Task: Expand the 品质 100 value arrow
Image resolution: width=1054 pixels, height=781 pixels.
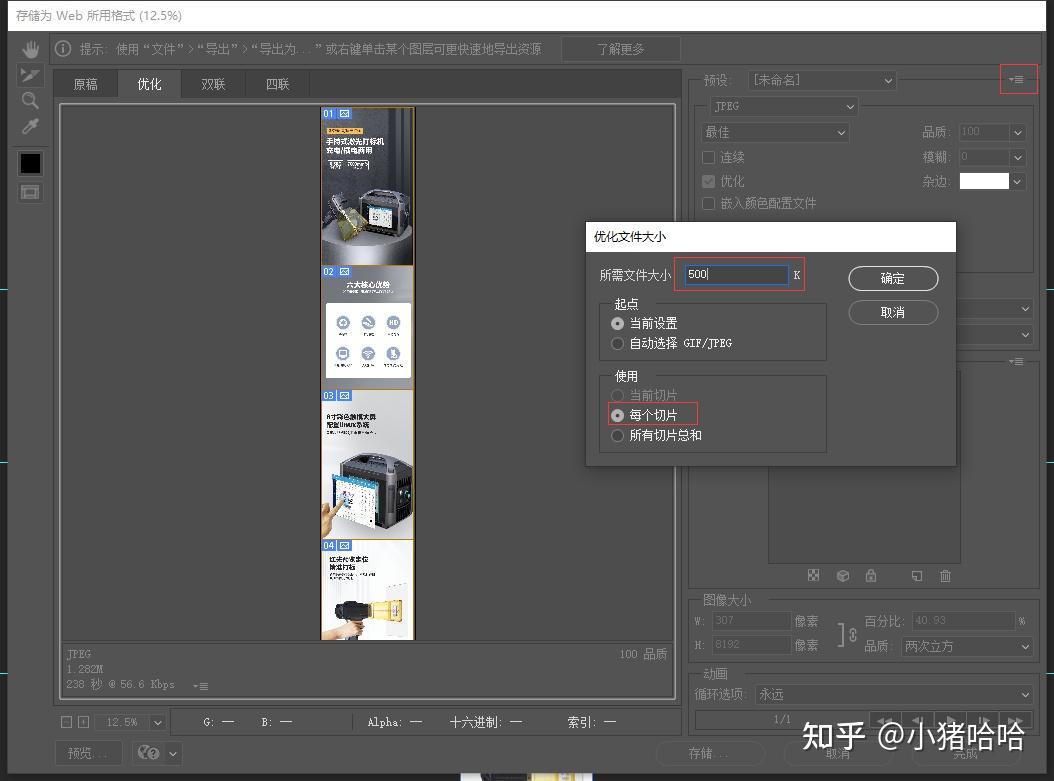Action: click(x=1018, y=132)
